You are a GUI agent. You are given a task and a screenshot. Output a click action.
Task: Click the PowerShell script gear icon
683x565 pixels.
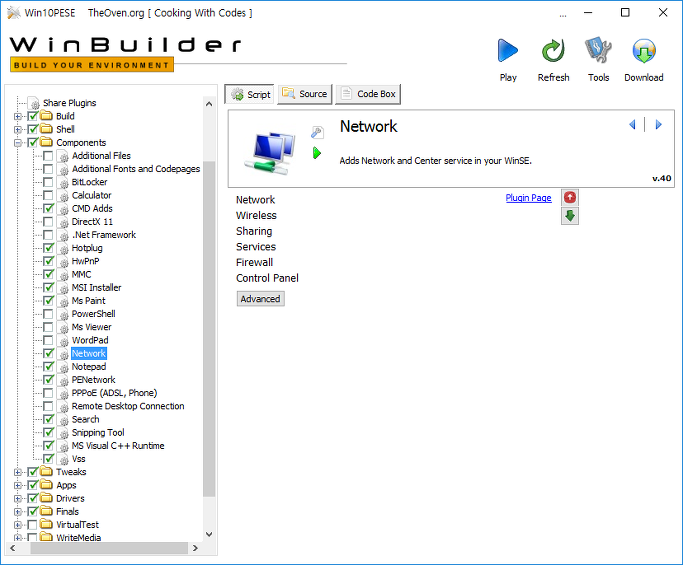[x=64, y=314]
